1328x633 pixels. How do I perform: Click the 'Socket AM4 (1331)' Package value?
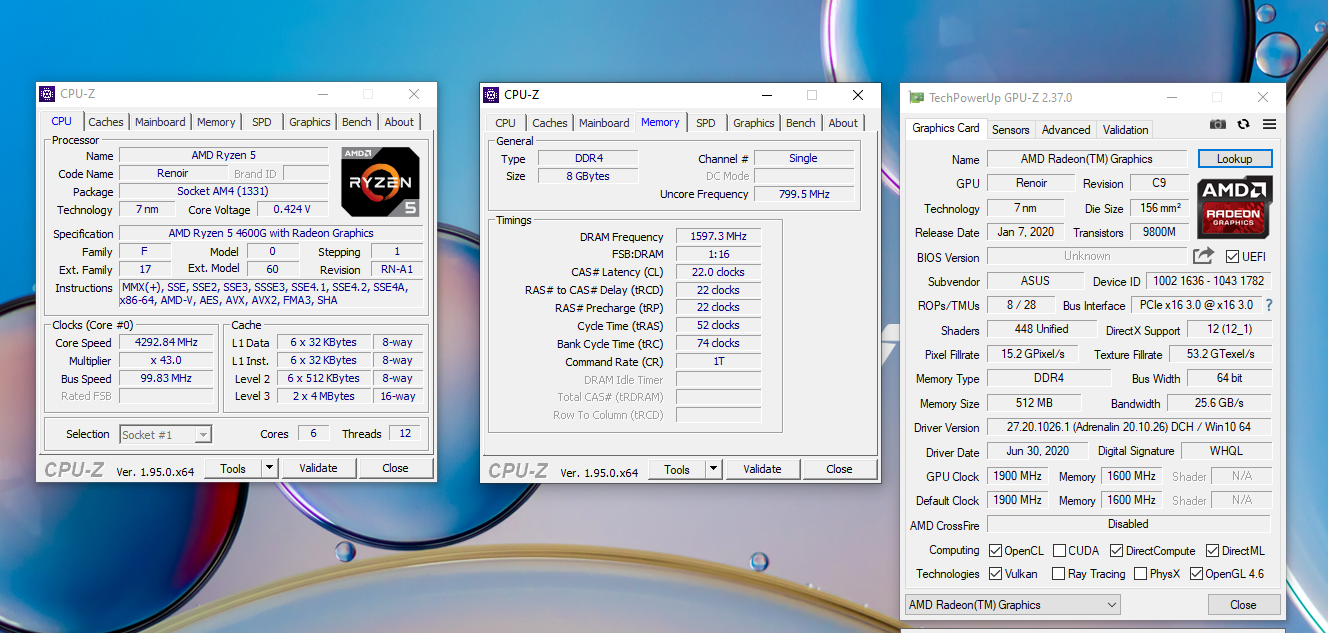[224, 191]
